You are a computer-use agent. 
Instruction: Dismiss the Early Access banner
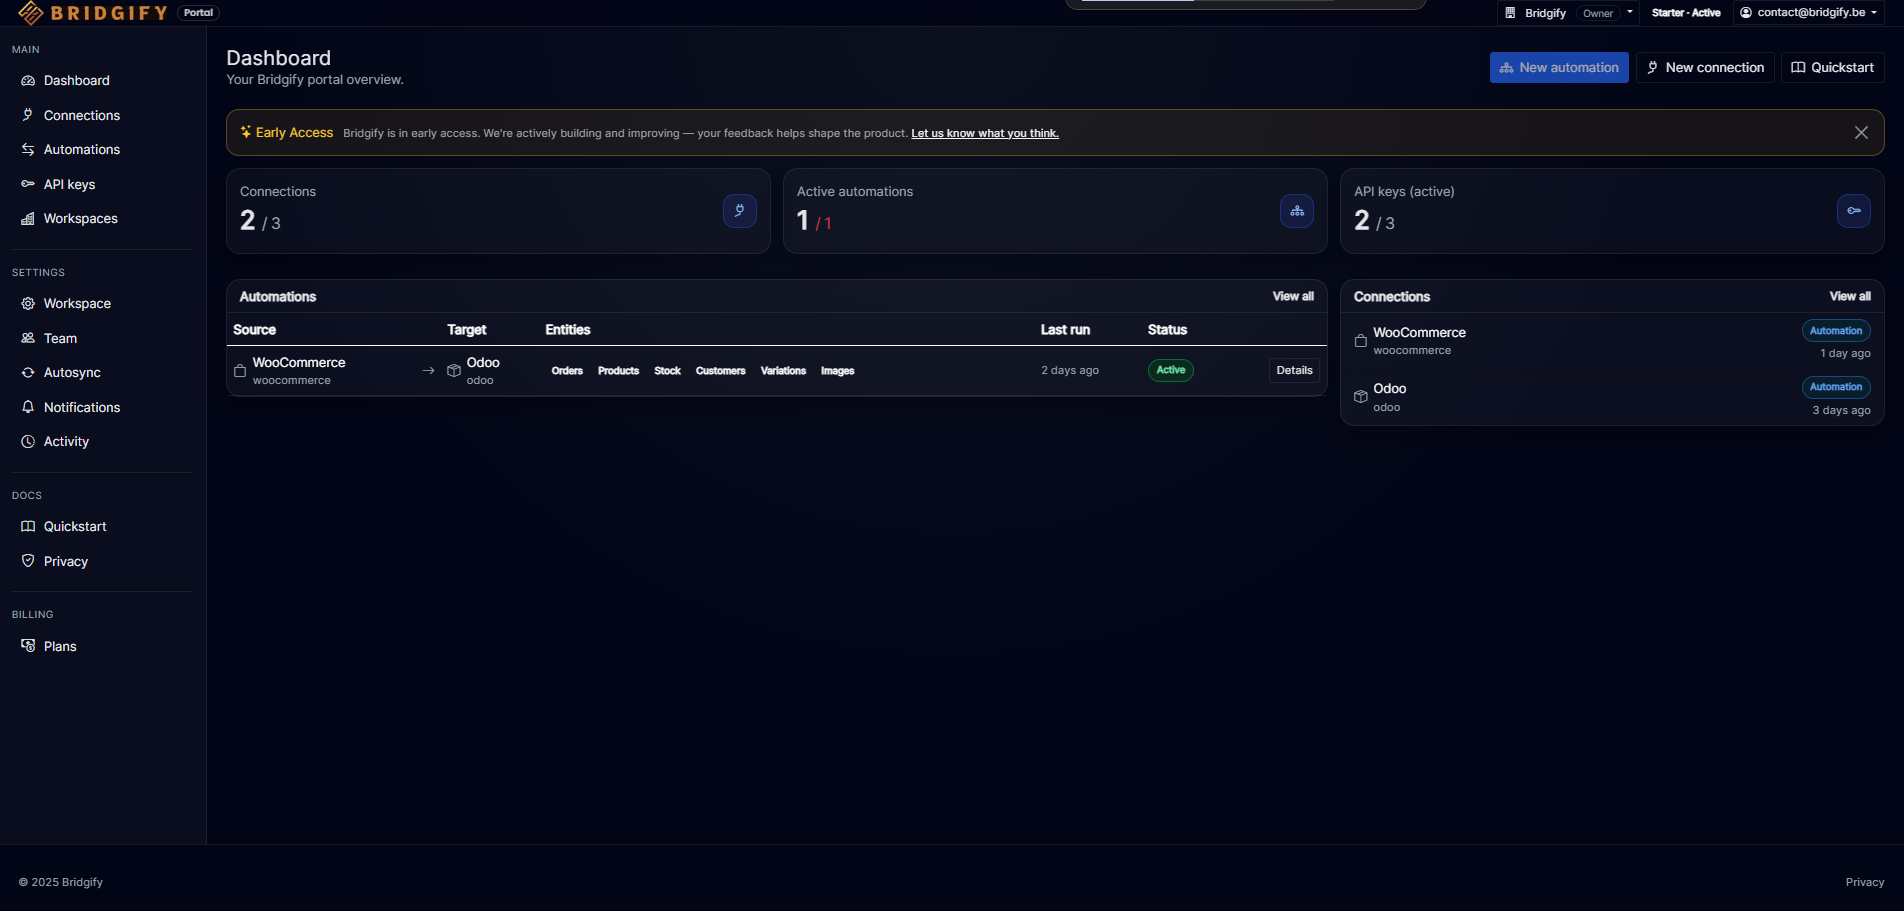1860,133
